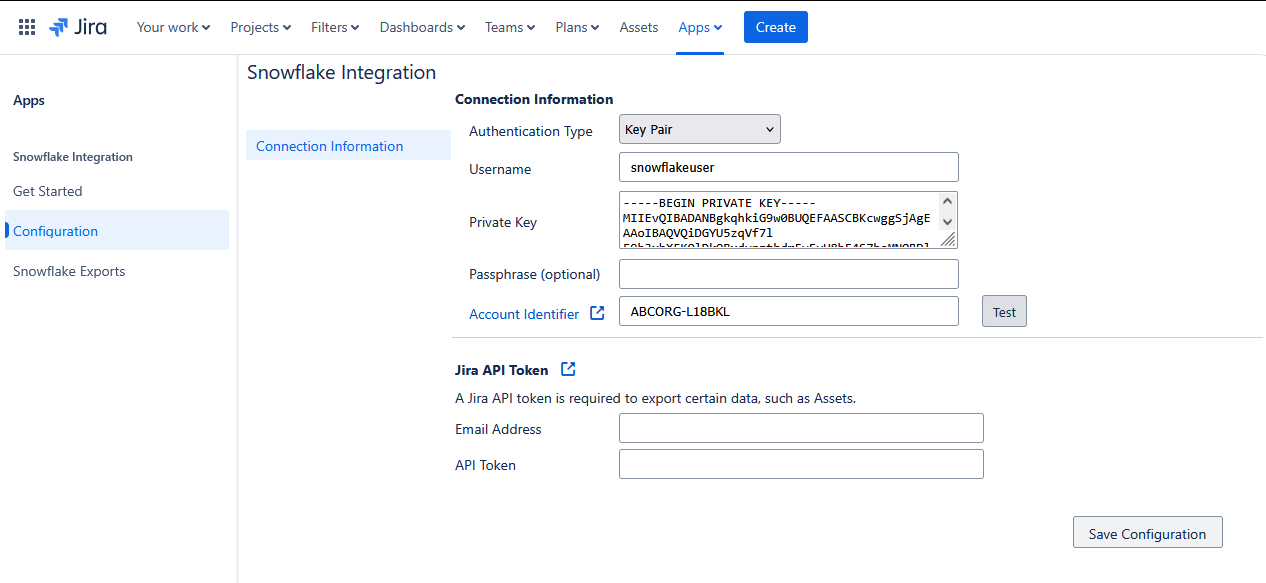Open Get Started in the sidebar
Image resolution: width=1266 pixels, height=583 pixels.
click(x=48, y=191)
